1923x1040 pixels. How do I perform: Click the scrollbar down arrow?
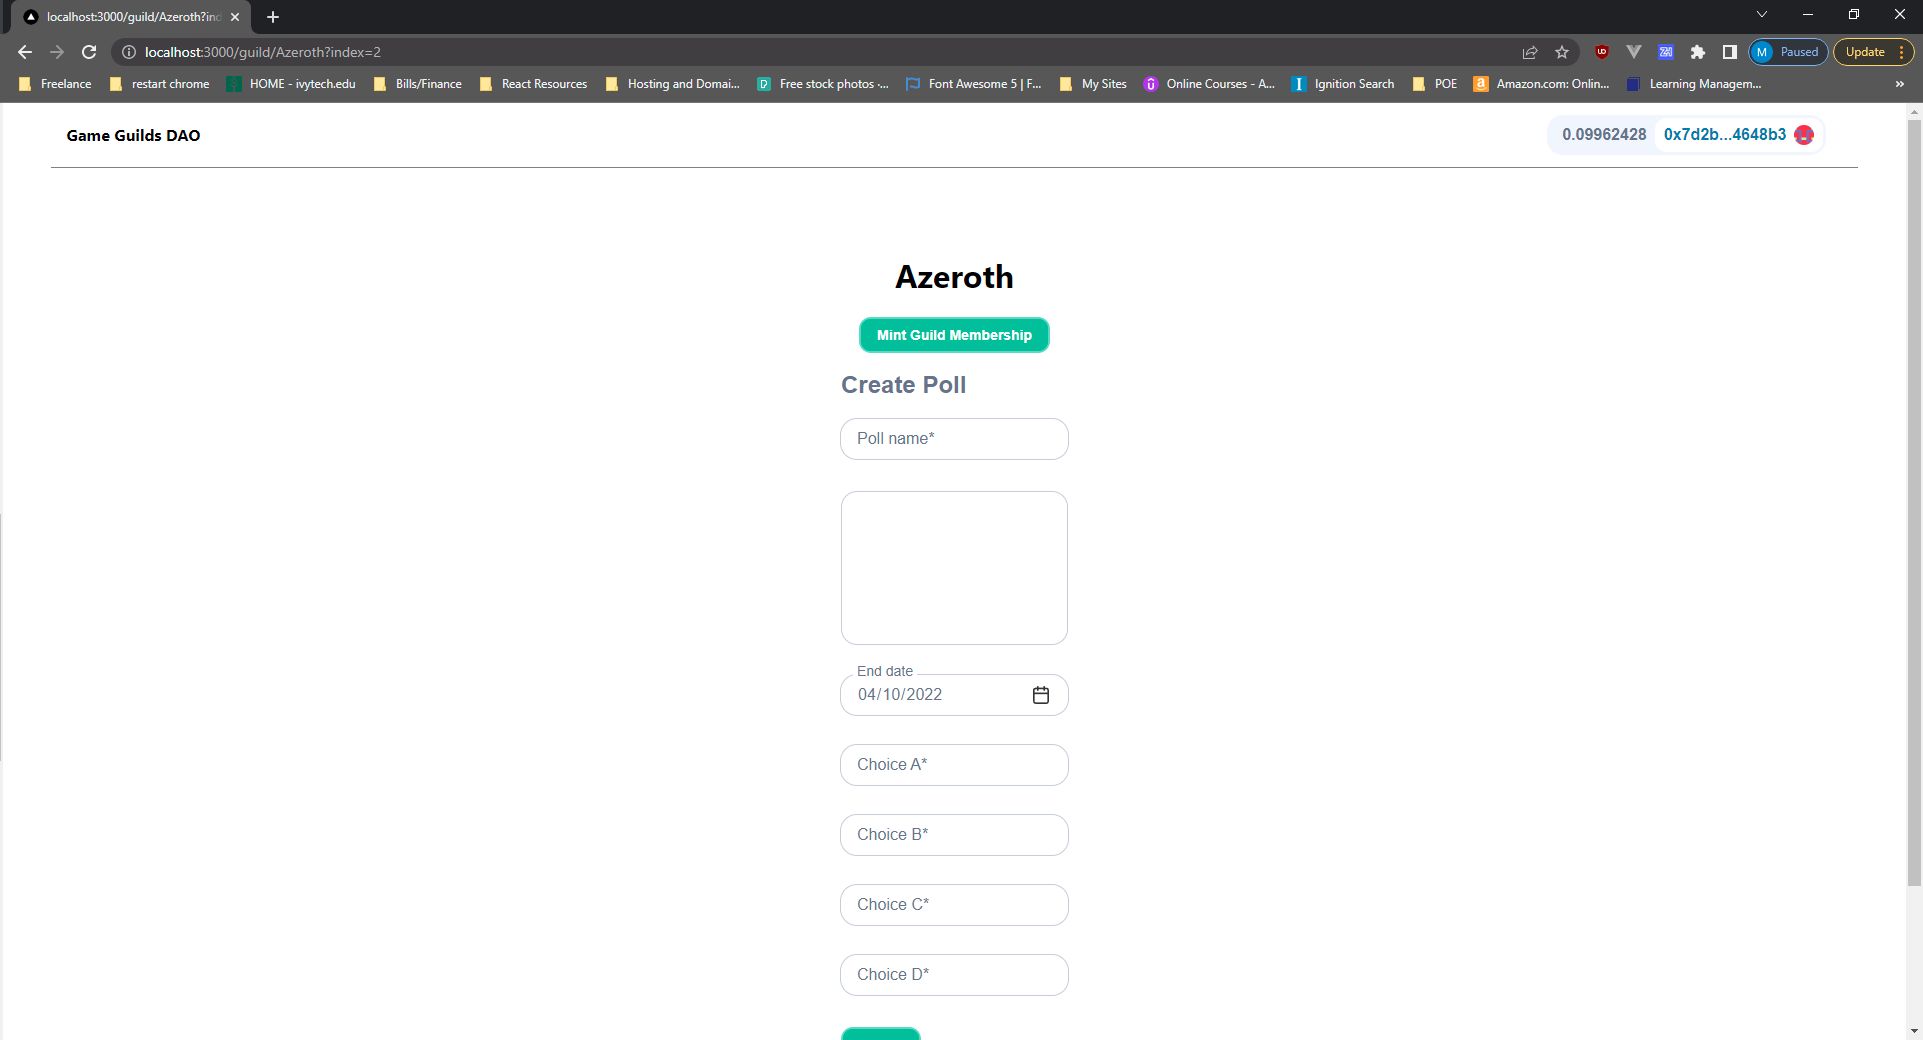coord(1914,1031)
